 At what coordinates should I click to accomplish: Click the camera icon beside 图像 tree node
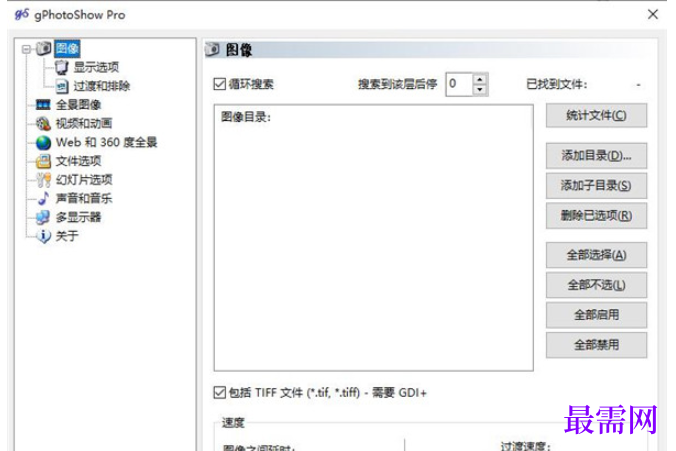tap(43, 48)
